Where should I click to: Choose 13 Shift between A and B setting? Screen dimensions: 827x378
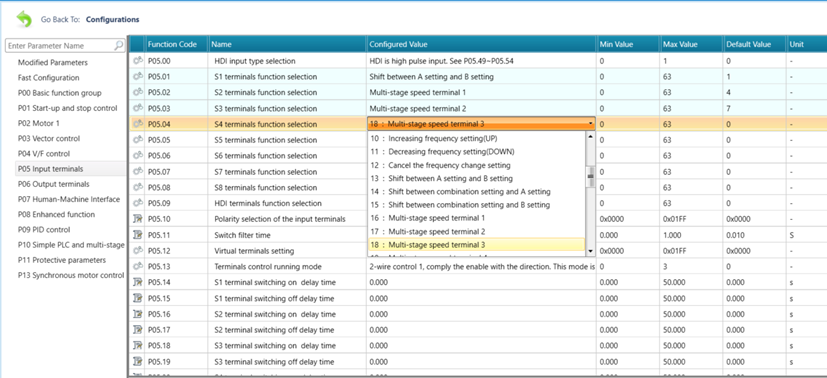pos(476,178)
